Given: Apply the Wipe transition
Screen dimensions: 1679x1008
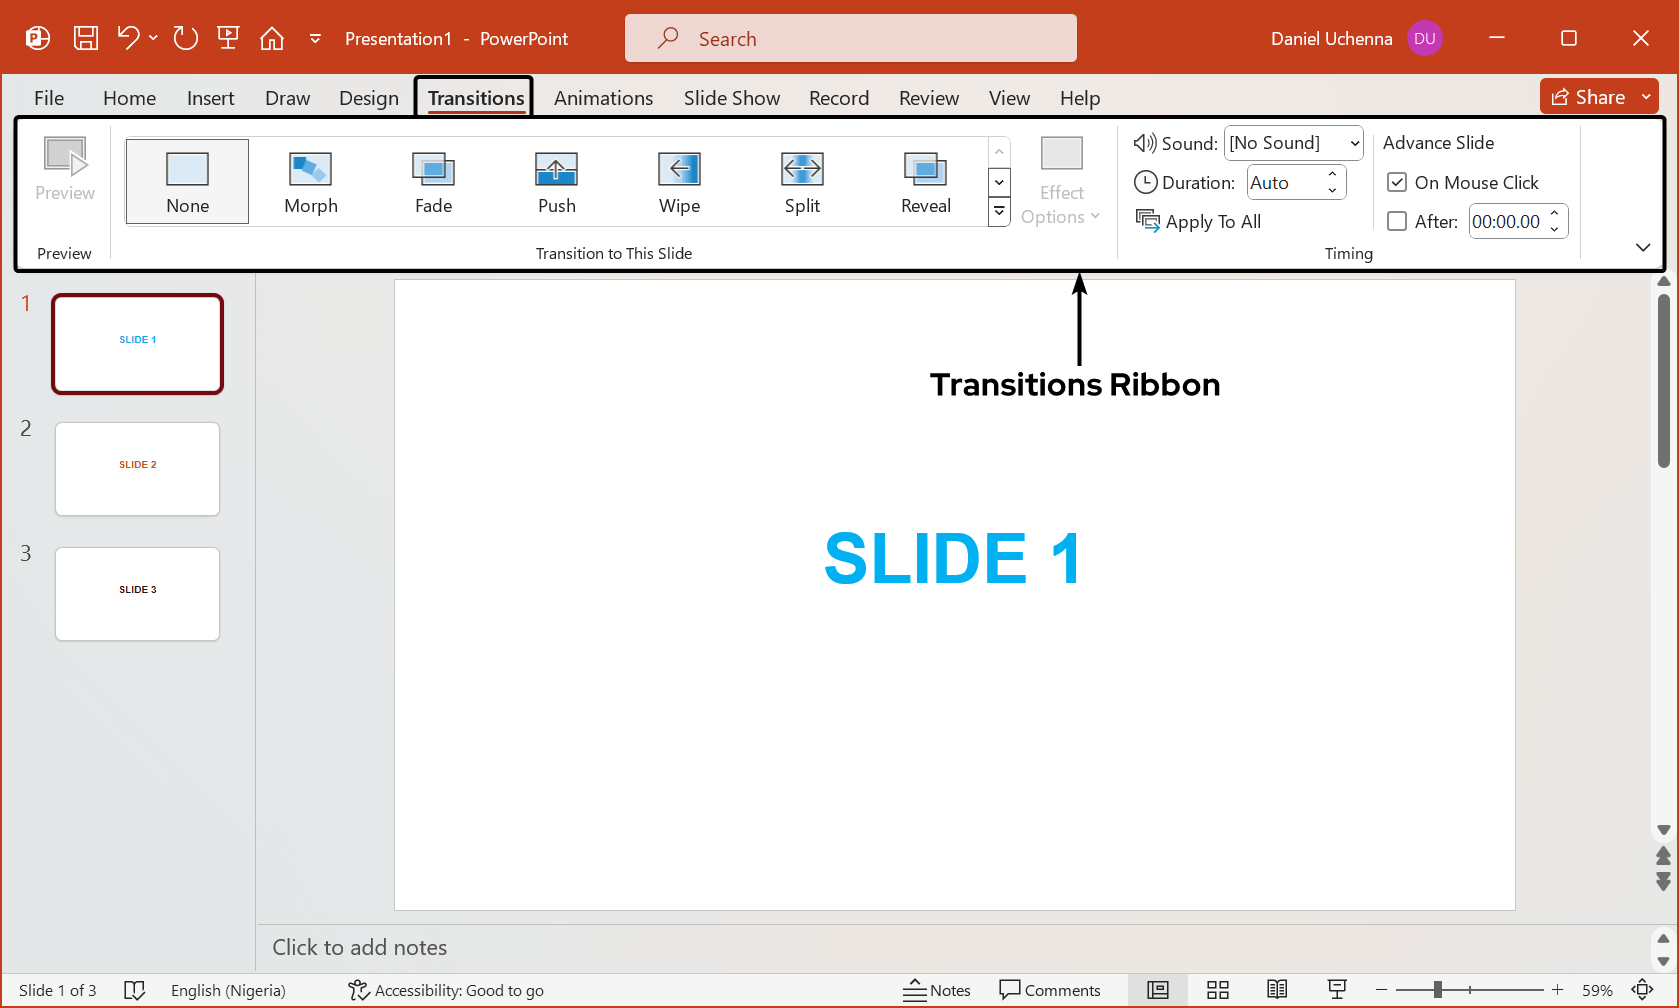Looking at the screenshot, I should point(679,181).
